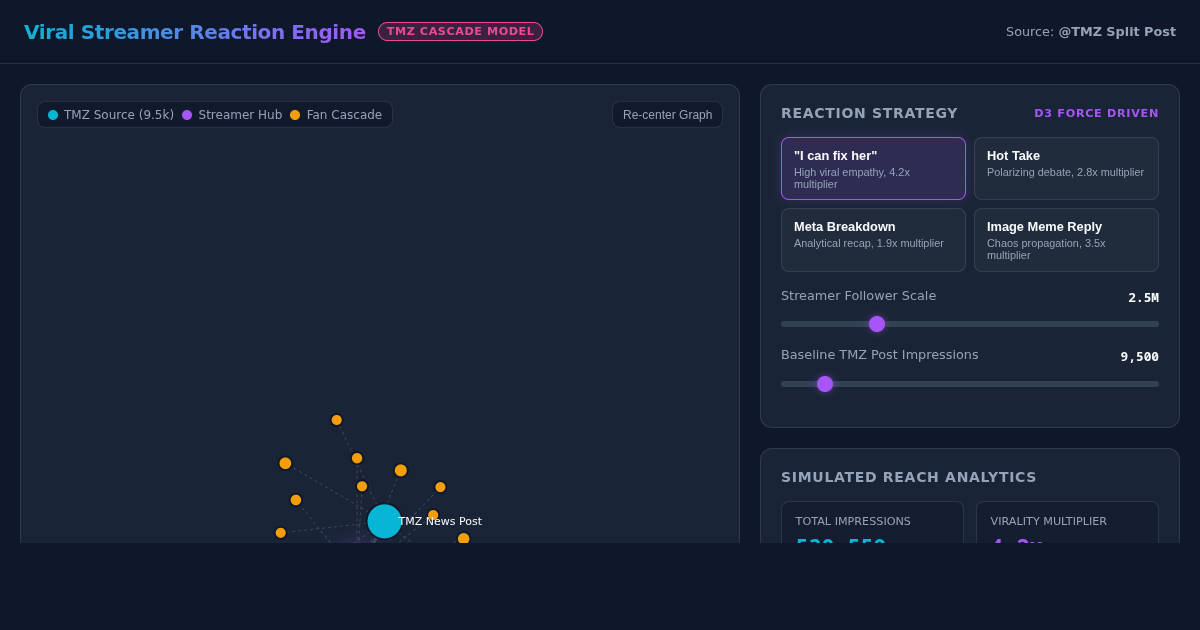The height and width of the screenshot is (630, 1200).
Task: Click the TMZ CASCADE MODEL badge
Action: pos(460,32)
